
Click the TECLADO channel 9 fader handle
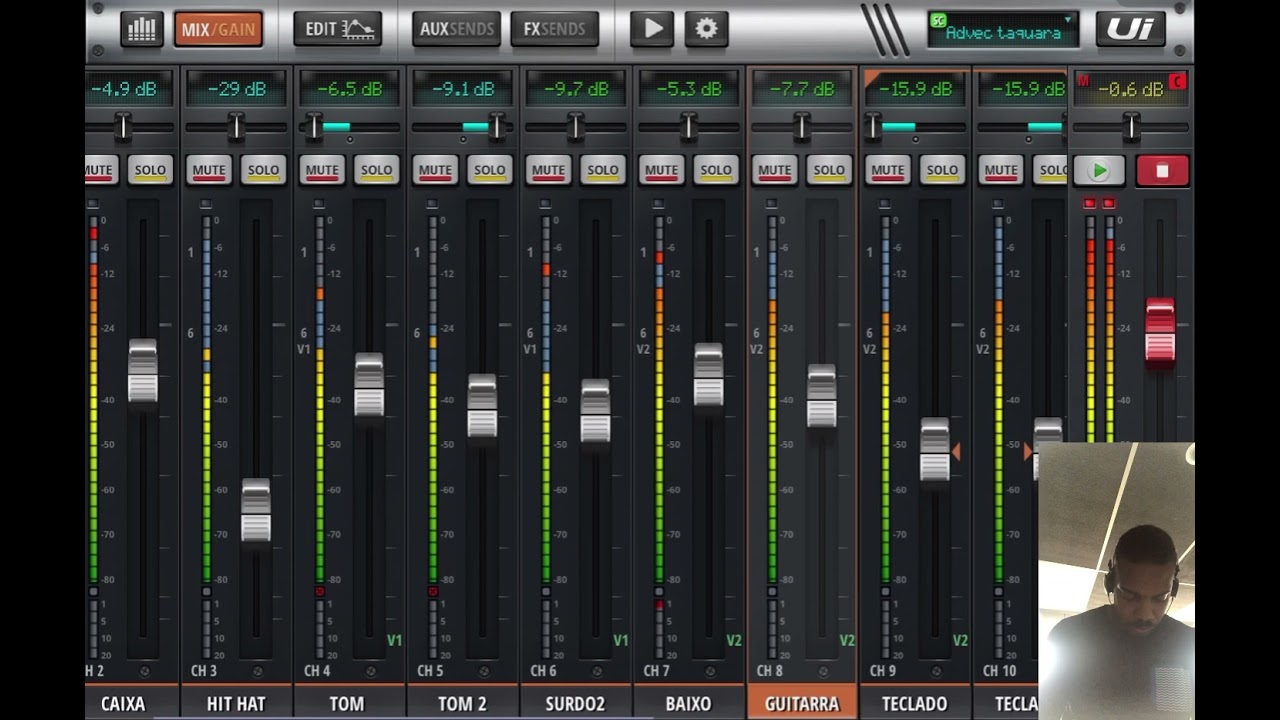click(x=934, y=450)
